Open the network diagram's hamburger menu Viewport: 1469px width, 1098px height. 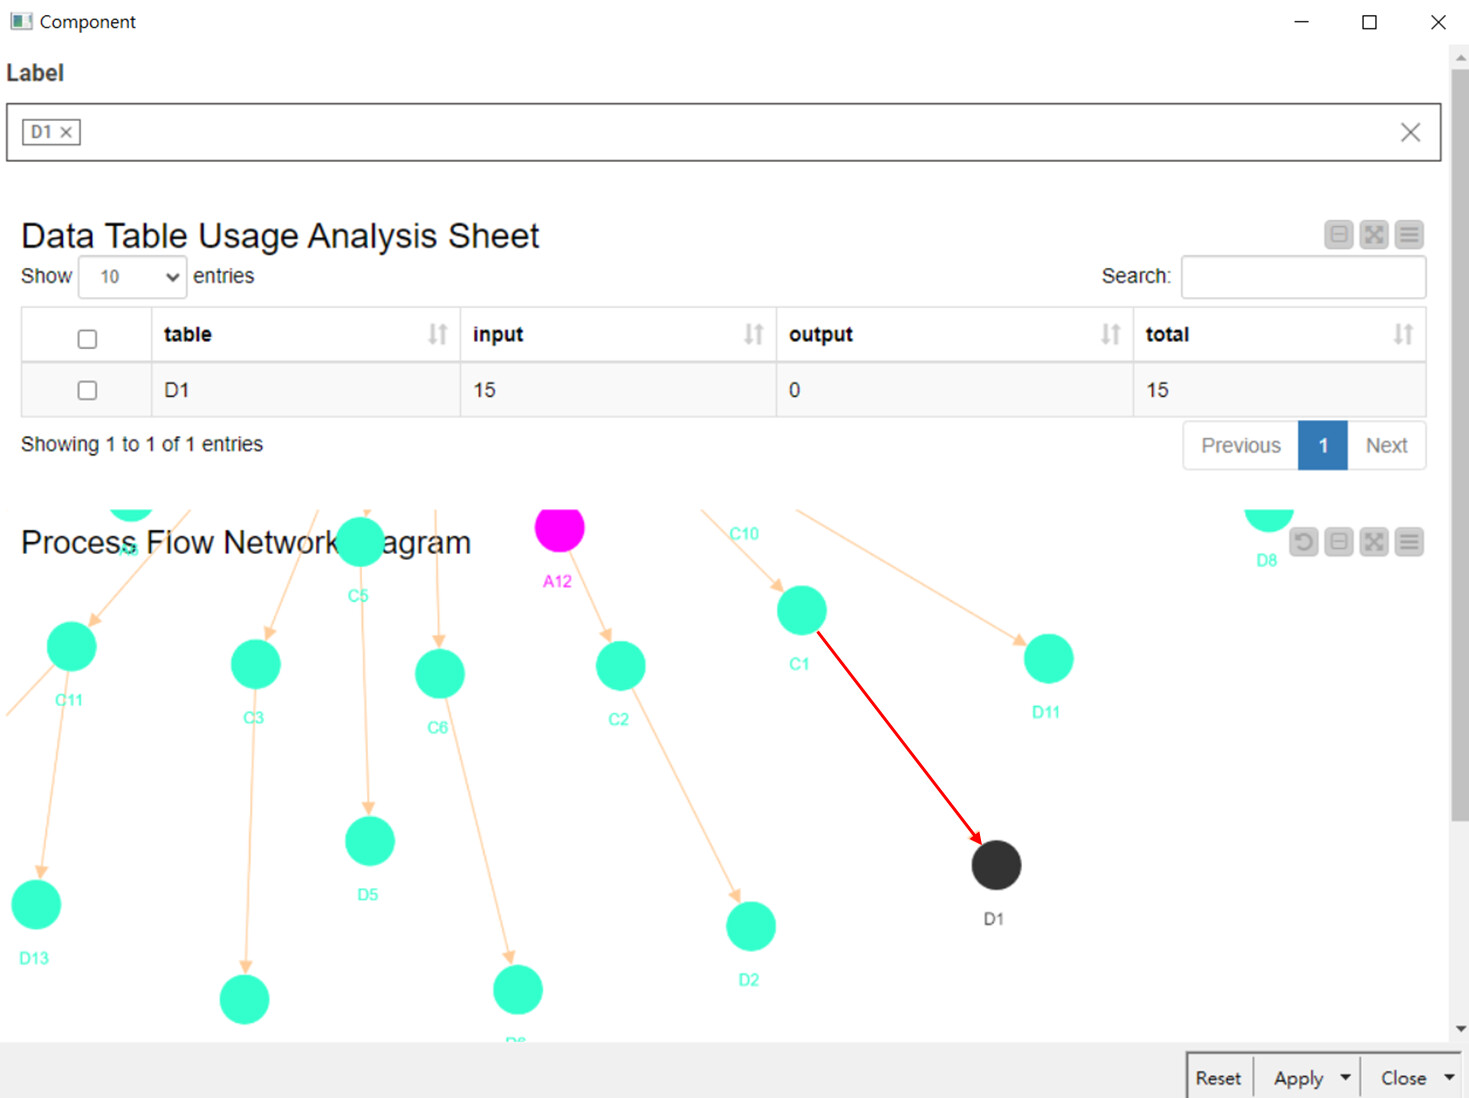click(1409, 542)
